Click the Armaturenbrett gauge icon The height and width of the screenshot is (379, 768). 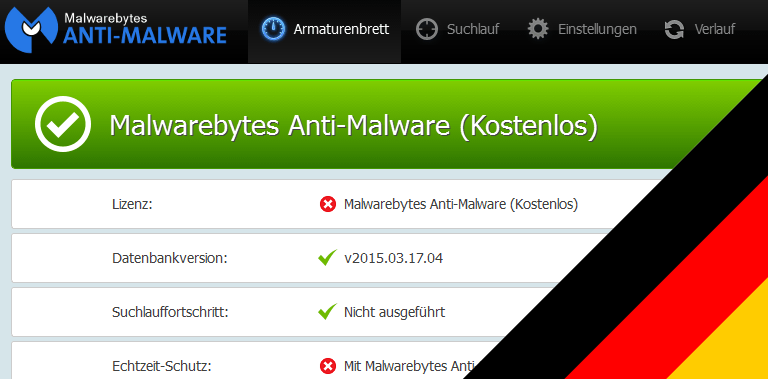tap(273, 29)
